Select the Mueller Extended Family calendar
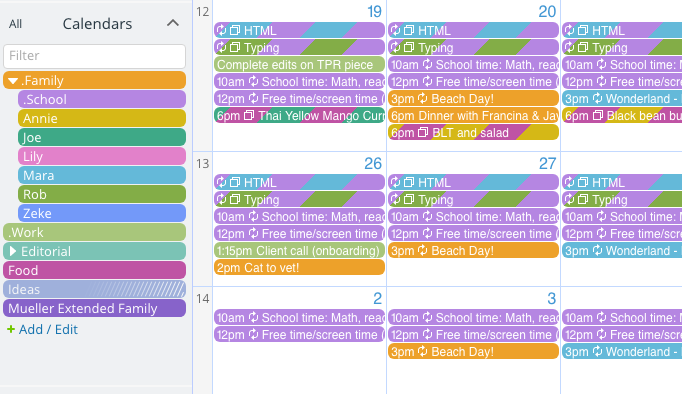Screen dimensions: 682x394 pos(94,308)
